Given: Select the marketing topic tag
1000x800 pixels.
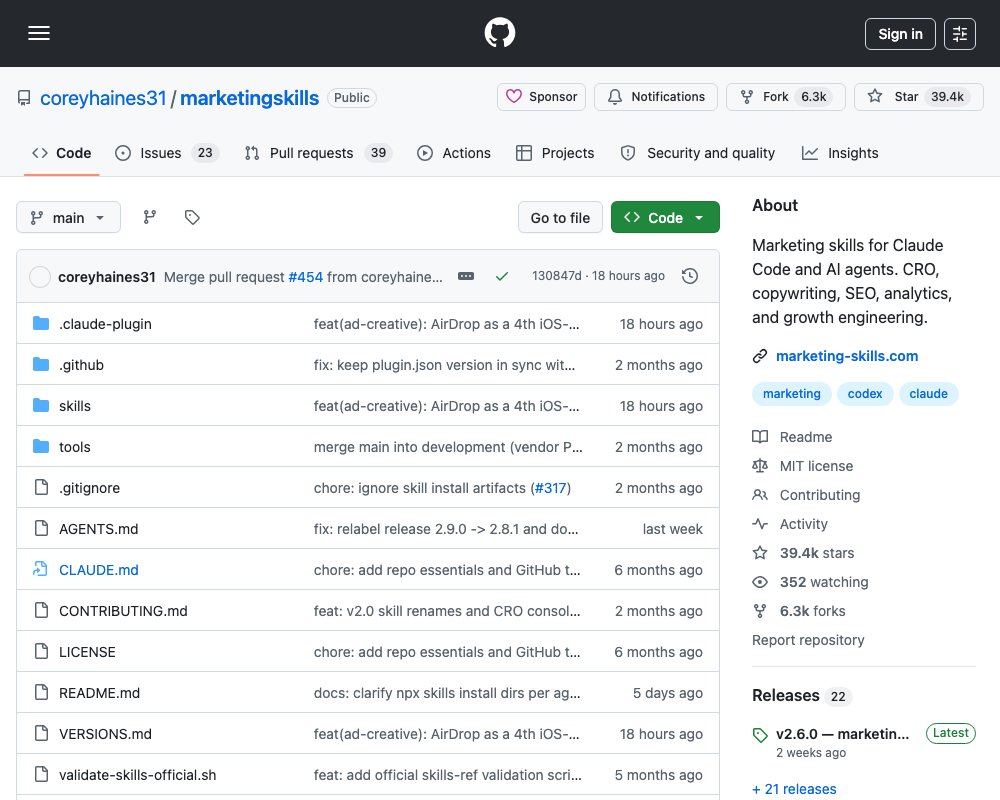Looking at the screenshot, I should tap(791, 394).
